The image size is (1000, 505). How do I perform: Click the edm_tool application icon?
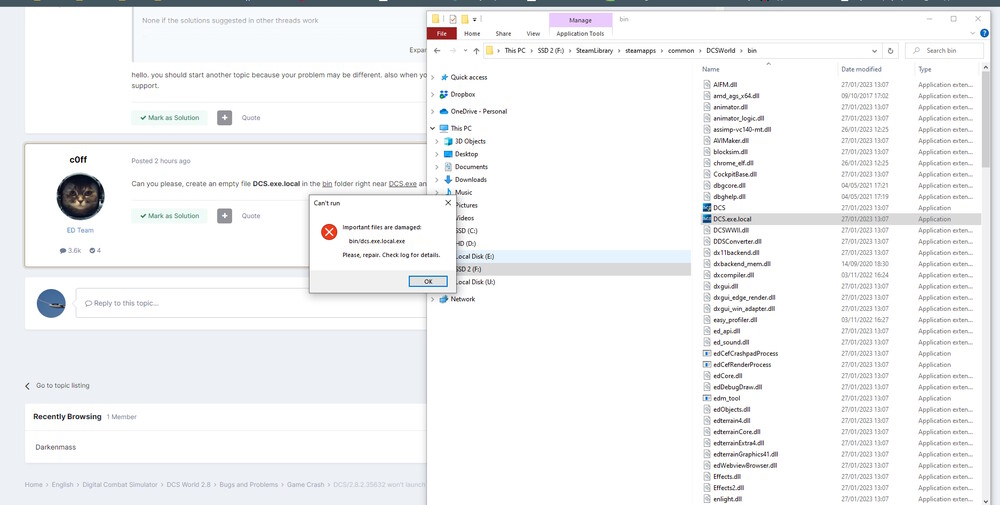click(x=707, y=398)
